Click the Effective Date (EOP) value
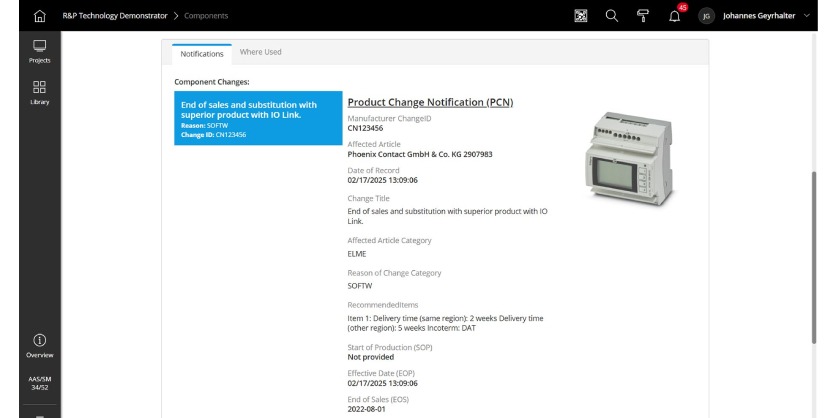Screen dimensions: 836x418 [382, 383]
